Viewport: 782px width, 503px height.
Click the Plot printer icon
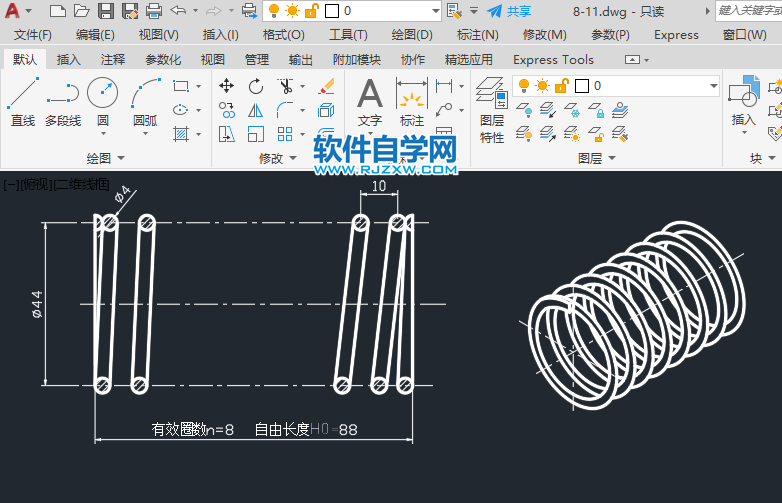click(x=154, y=11)
